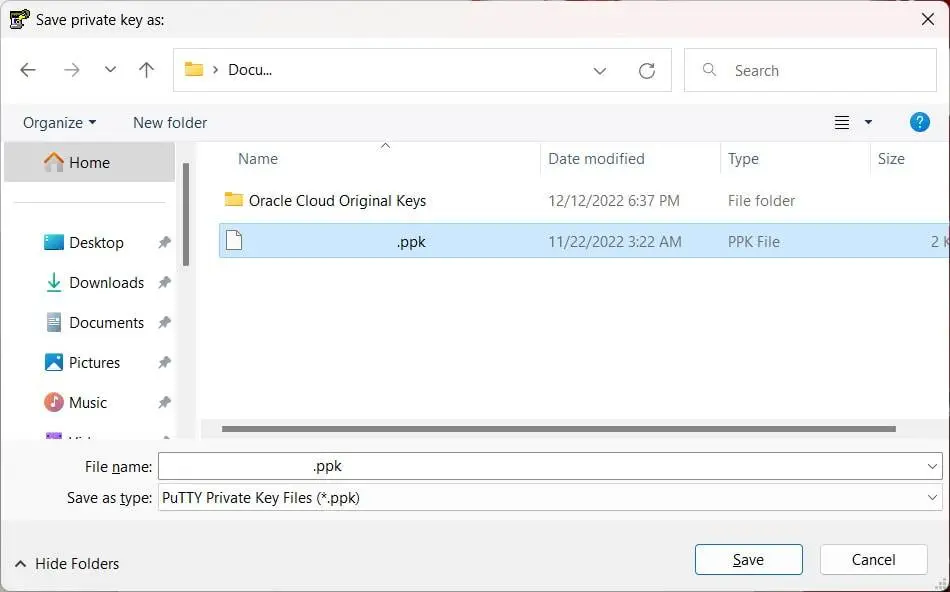The width and height of the screenshot is (950, 592).
Task: Open the help question mark icon
Action: pos(919,122)
